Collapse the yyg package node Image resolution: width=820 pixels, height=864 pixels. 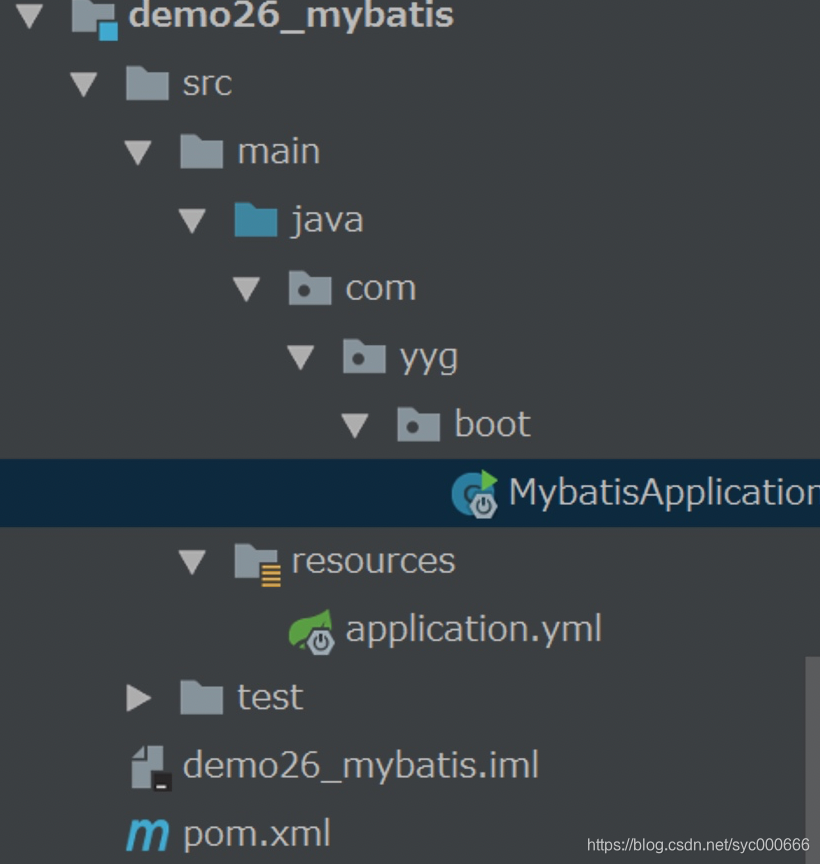301,356
